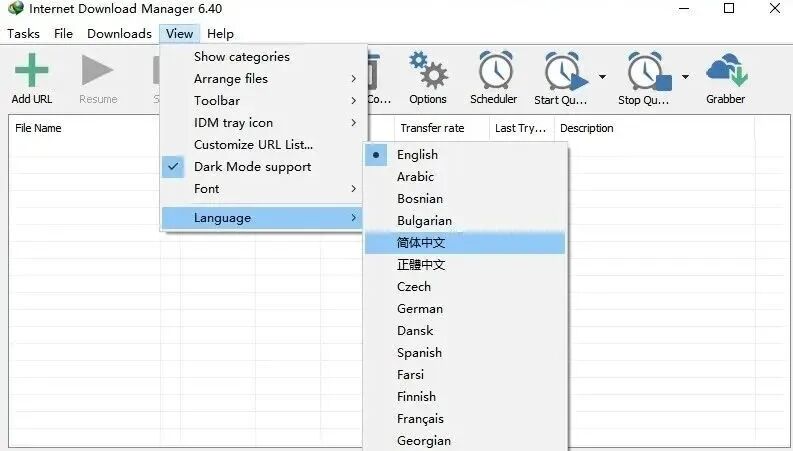The width and height of the screenshot is (793, 451).
Task: Click the Stop Queue clock icon
Action: pyautogui.click(x=649, y=71)
